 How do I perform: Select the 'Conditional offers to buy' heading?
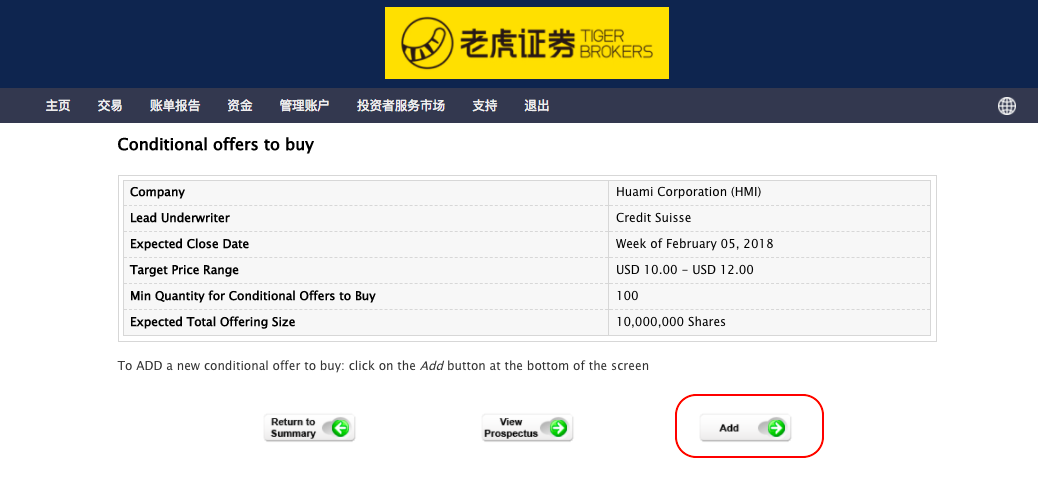tap(216, 144)
